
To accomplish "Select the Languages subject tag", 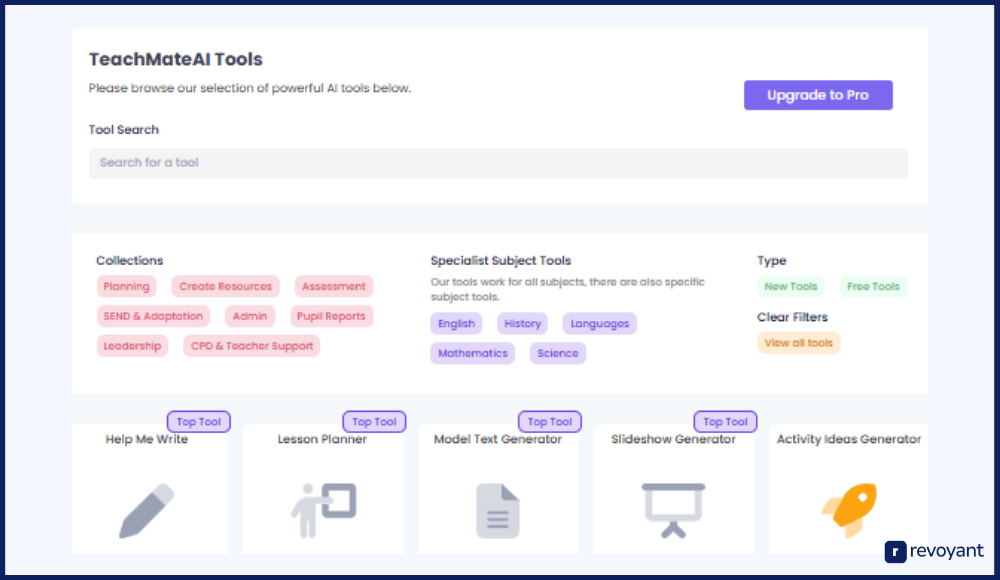I will click(x=599, y=323).
